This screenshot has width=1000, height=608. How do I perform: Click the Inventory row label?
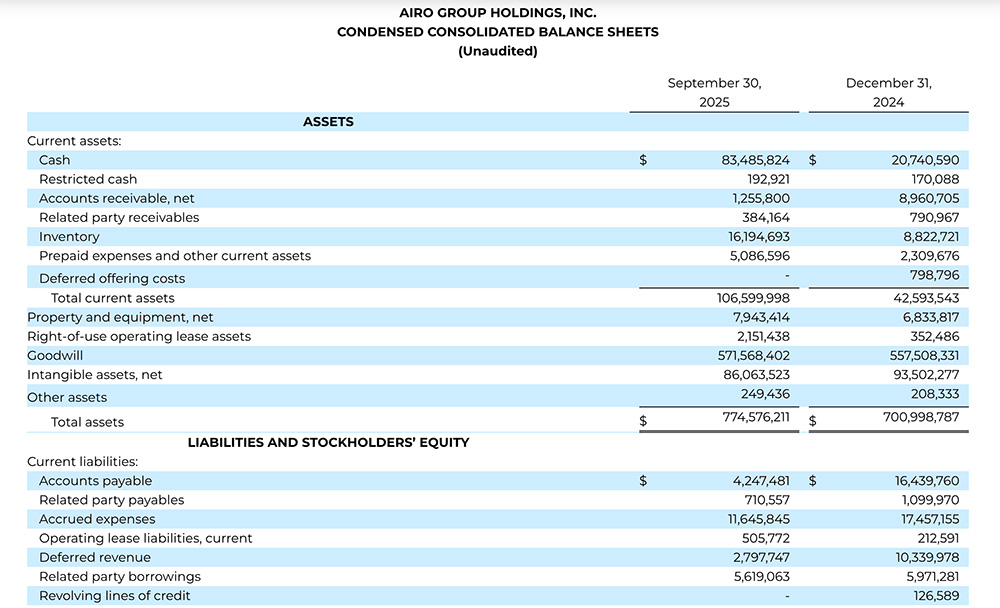tap(69, 237)
